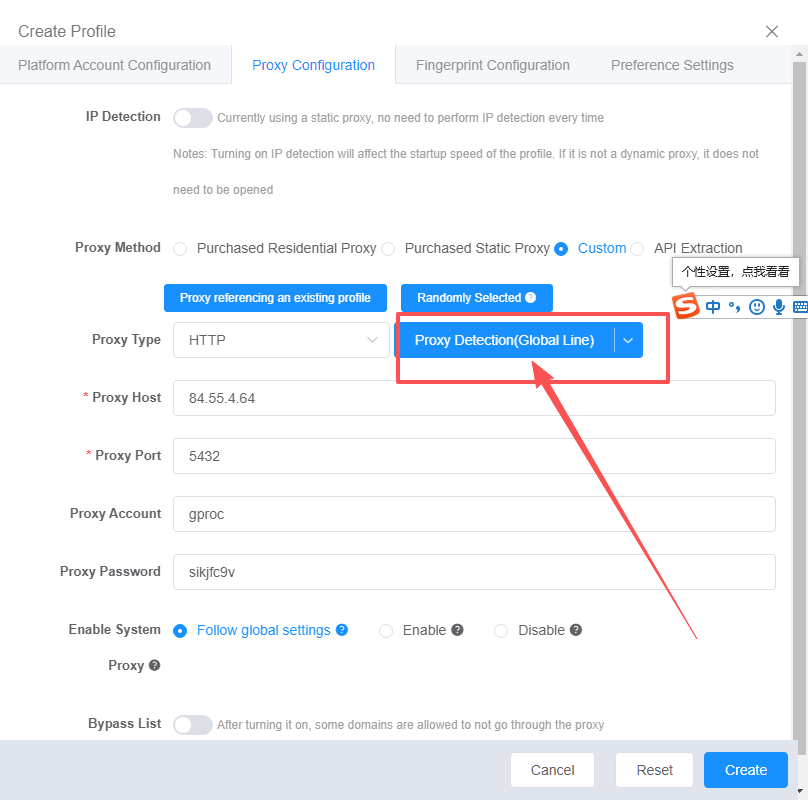The height and width of the screenshot is (800, 808).
Task: Switch to the Fingerprint Configuration tab
Action: 493,65
